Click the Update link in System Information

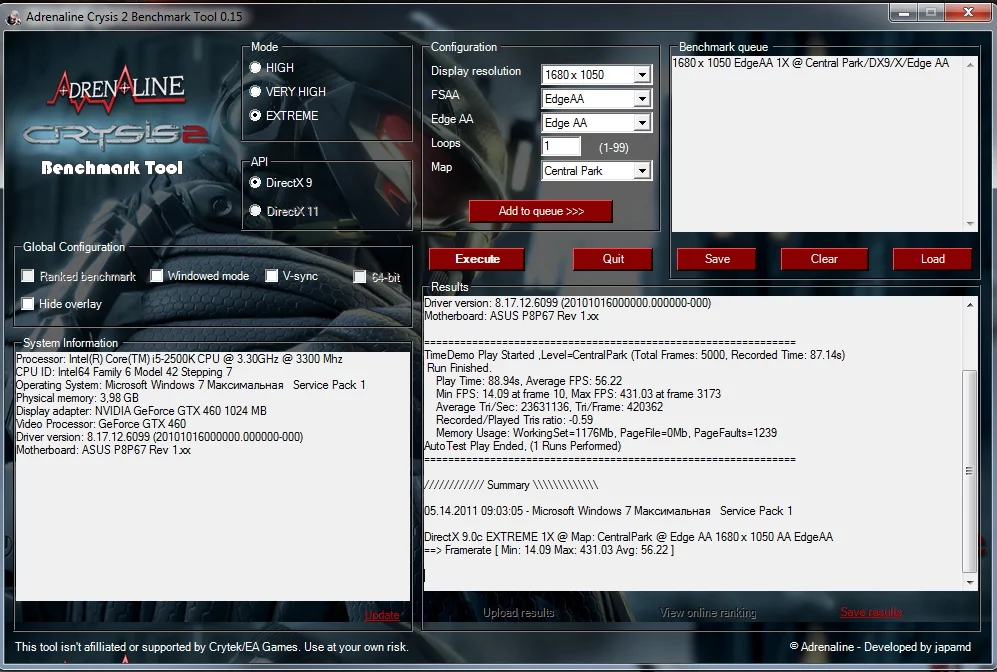(x=382, y=615)
